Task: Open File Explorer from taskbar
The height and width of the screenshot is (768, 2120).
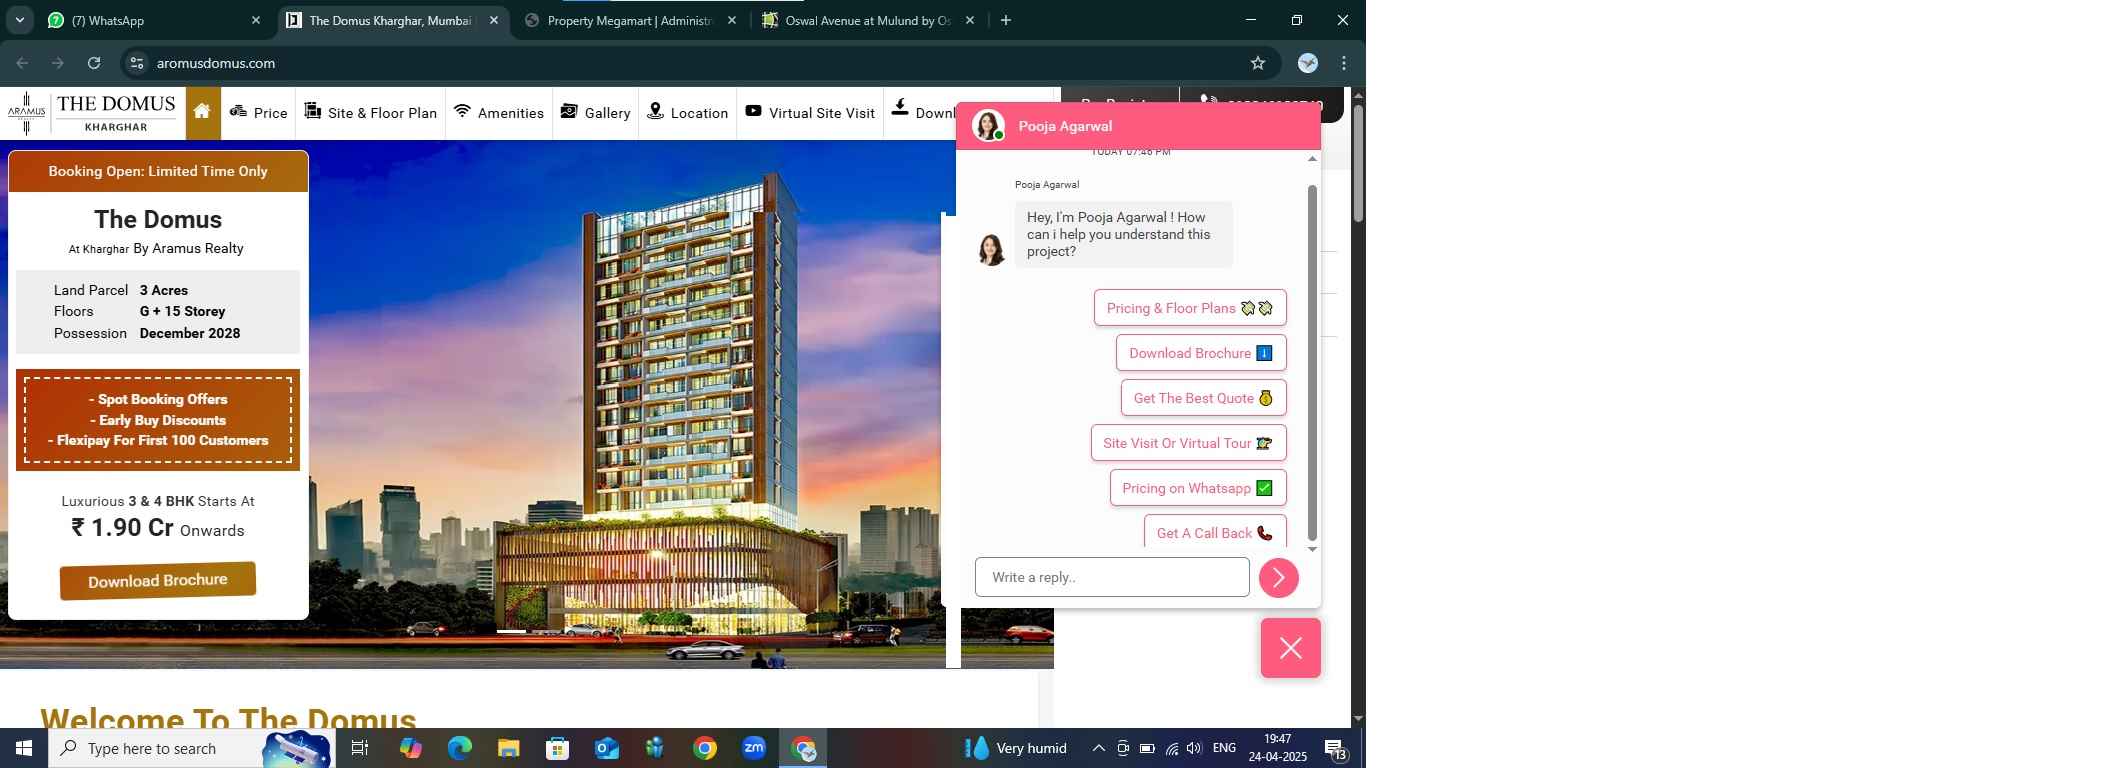Action: [x=508, y=748]
